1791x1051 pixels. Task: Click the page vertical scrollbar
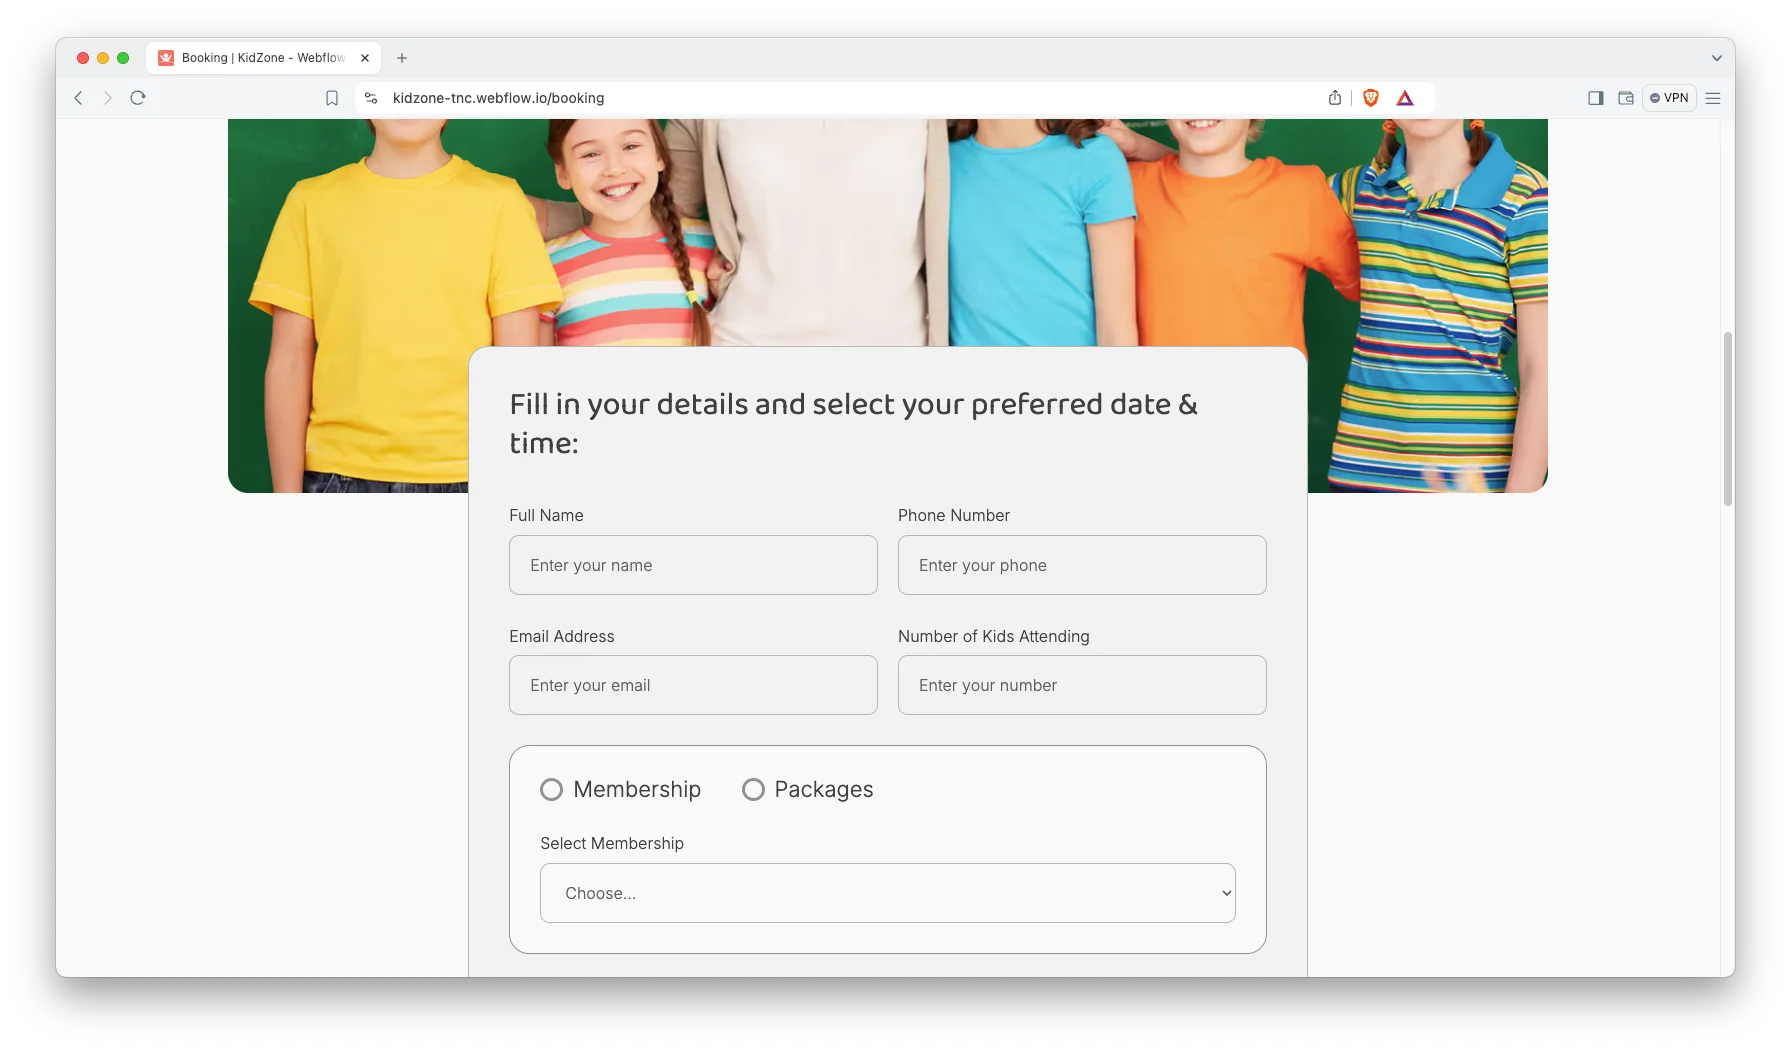tap(1727, 420)
